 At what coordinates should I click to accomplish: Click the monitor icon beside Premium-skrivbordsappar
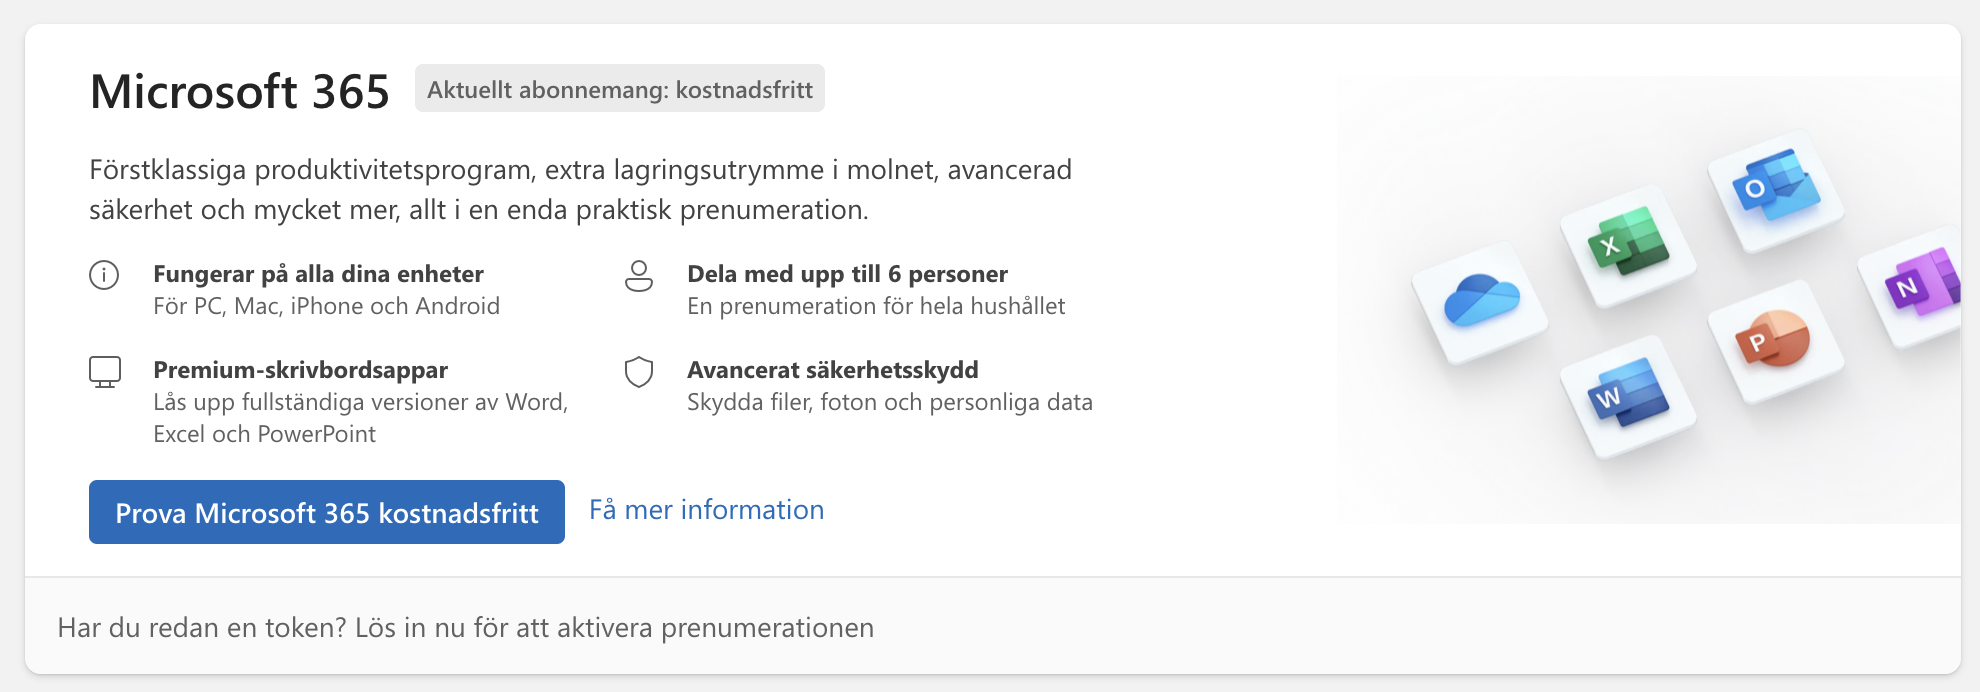(x=105, y=372)
